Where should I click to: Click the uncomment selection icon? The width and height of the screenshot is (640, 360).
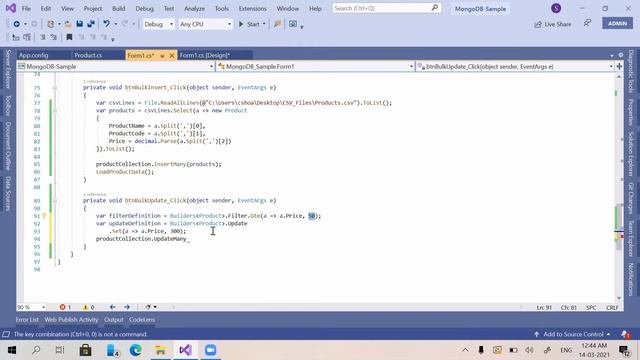tap(53, 37)
